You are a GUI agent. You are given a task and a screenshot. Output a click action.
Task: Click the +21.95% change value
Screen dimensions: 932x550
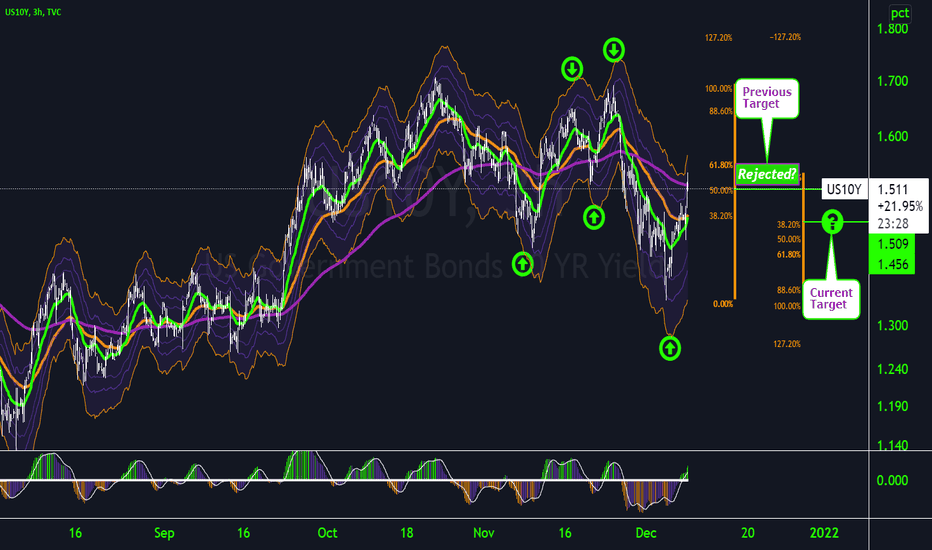(900, 206)
